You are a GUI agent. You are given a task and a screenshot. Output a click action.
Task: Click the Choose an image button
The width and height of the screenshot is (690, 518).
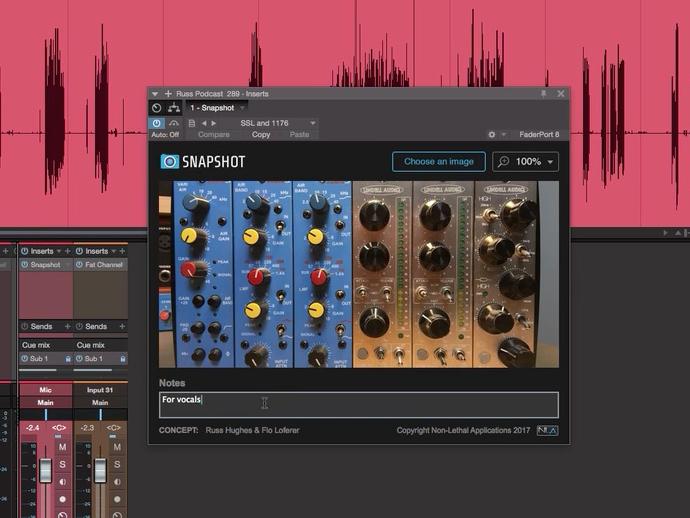click(438, 161)
